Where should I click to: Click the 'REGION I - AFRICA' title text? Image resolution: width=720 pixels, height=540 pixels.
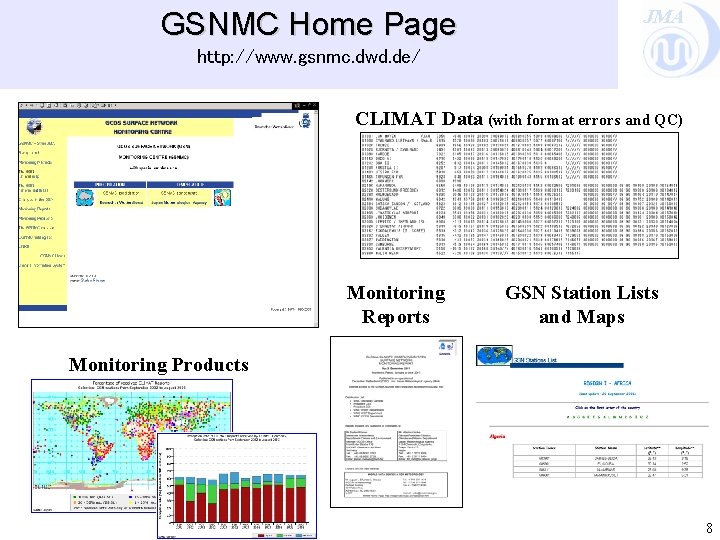click(x=607, y=383)
